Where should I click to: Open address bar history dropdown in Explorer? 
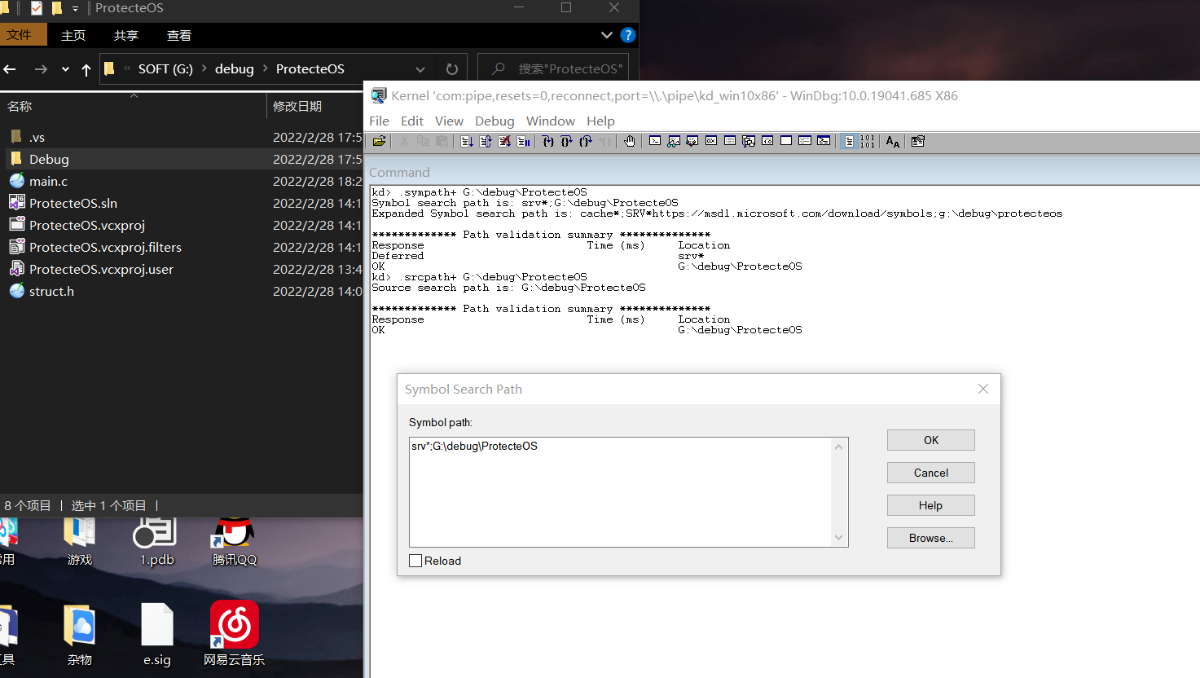(420, 69)
